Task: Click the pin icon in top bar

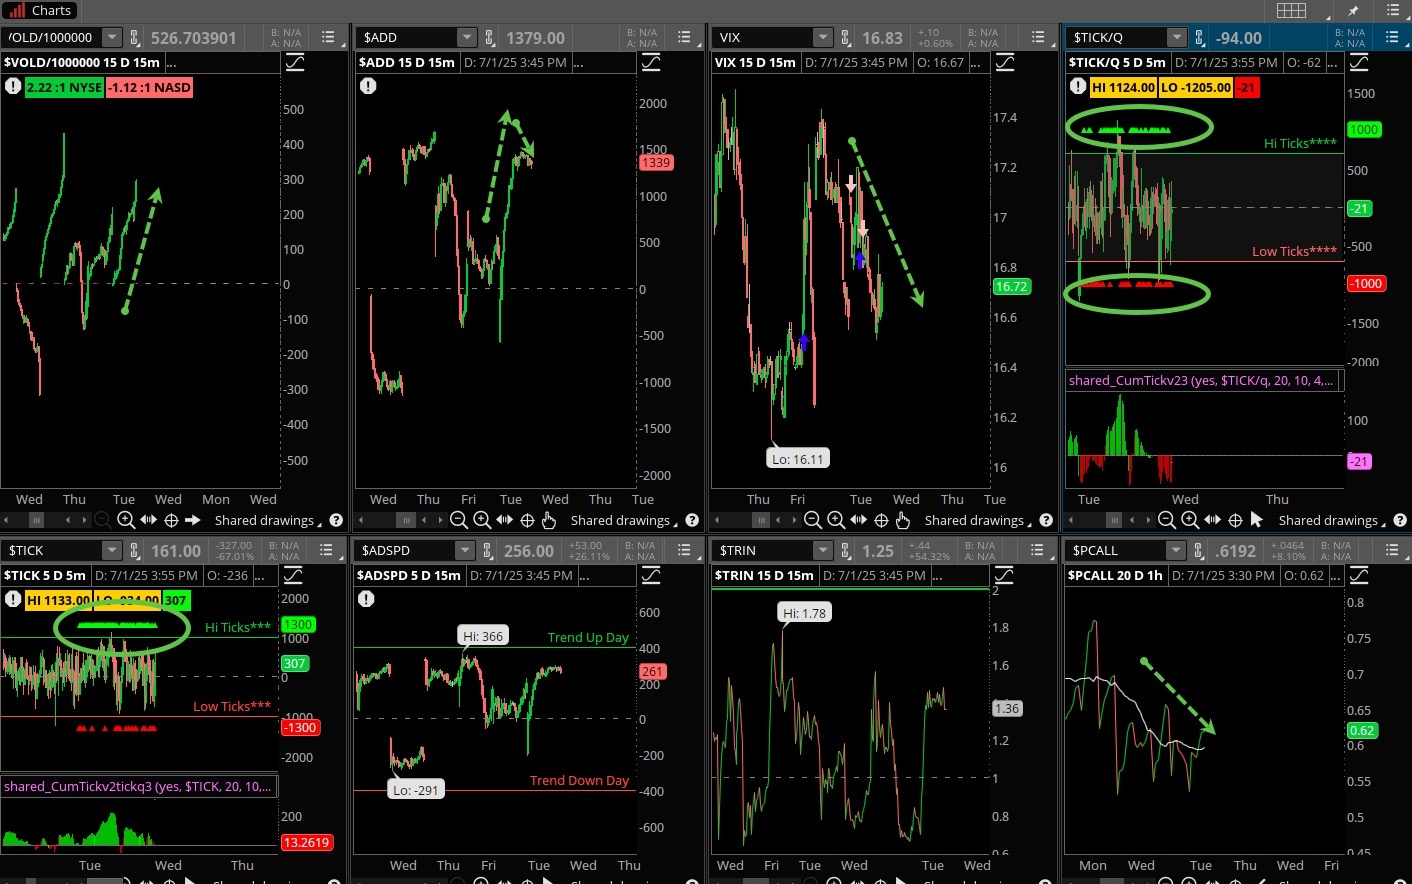Action: [1354, 11]
